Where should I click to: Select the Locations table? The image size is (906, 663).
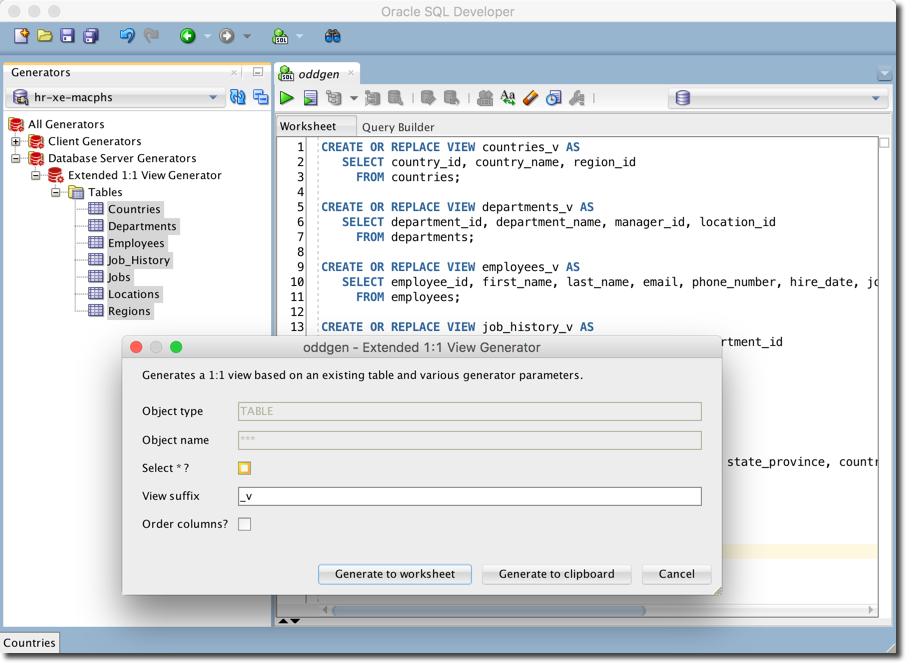pyautogui.click(x=134, y=294)
